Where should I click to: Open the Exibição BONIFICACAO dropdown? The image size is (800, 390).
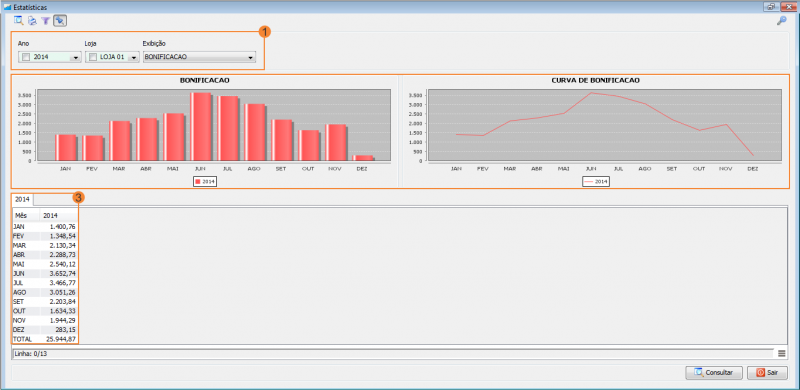199,58
